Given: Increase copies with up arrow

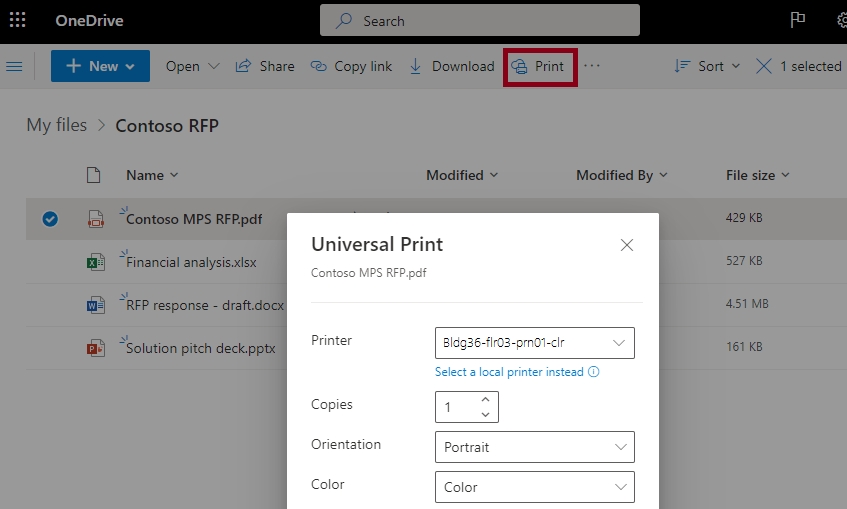Looking at the screenshot, I should click(486, 399).
